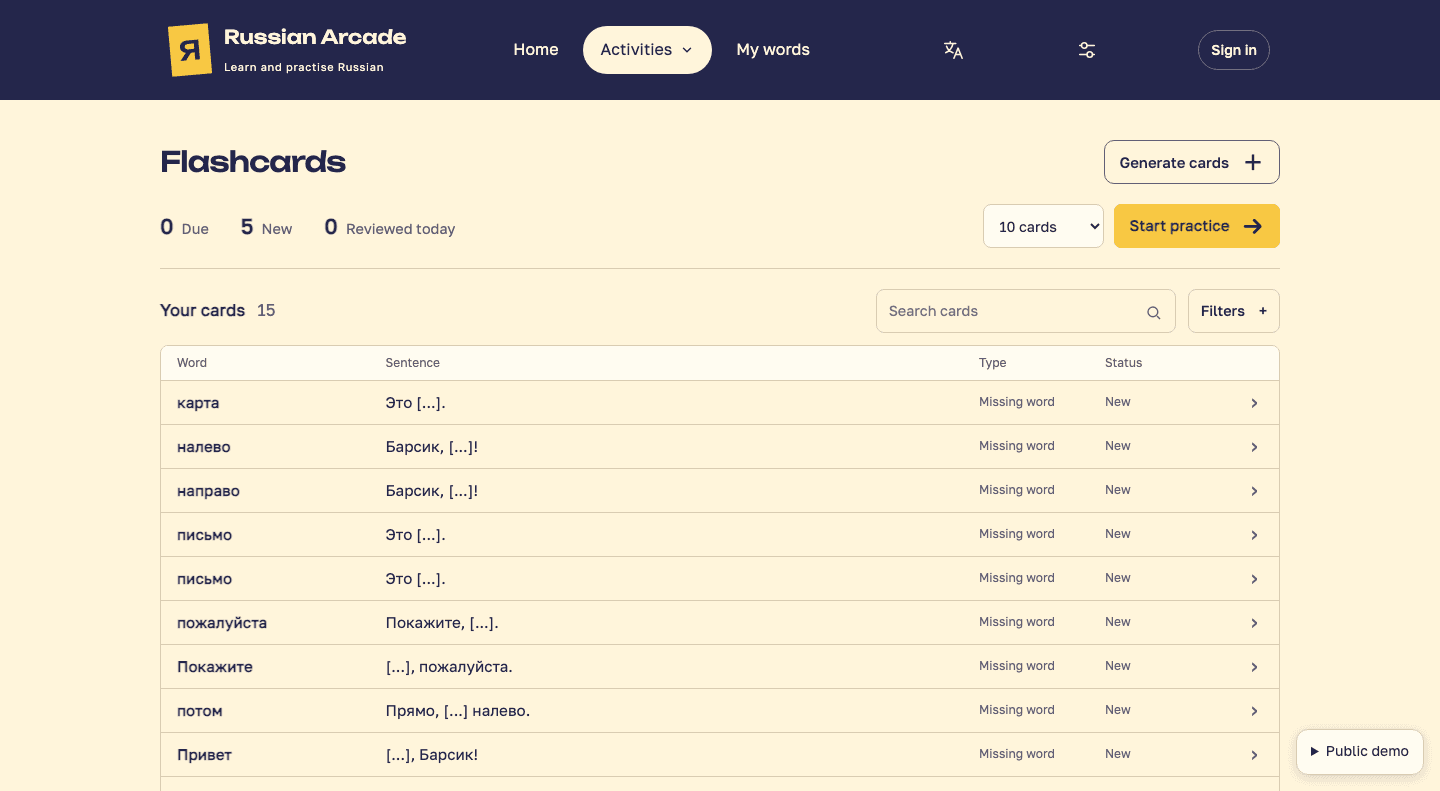Expand the карта card row chevron
1440x791 pixels.
pyautogui.click(x=1254, y=403)
